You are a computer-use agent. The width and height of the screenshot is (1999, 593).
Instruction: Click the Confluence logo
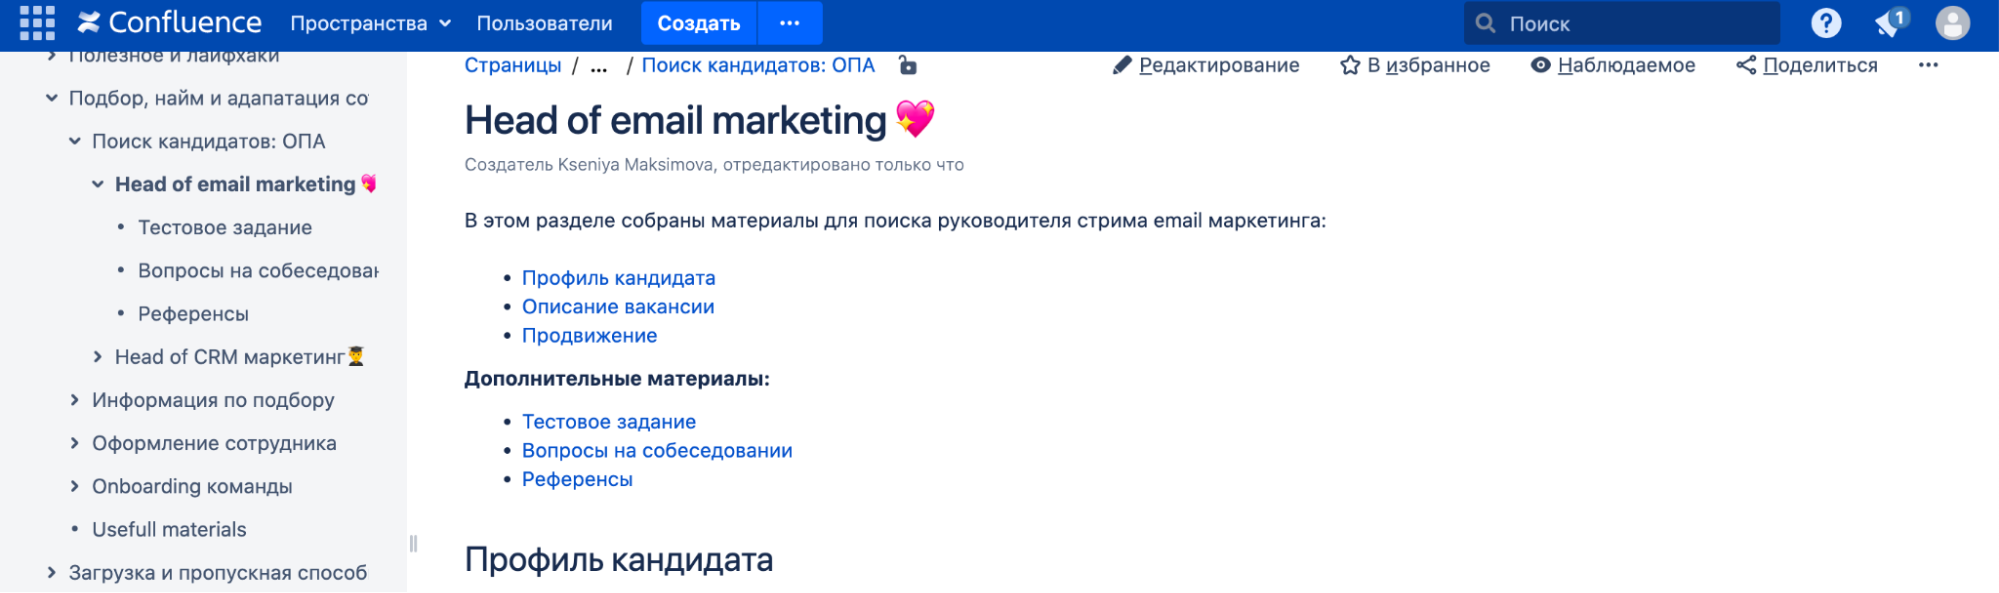tap(170, 23)
